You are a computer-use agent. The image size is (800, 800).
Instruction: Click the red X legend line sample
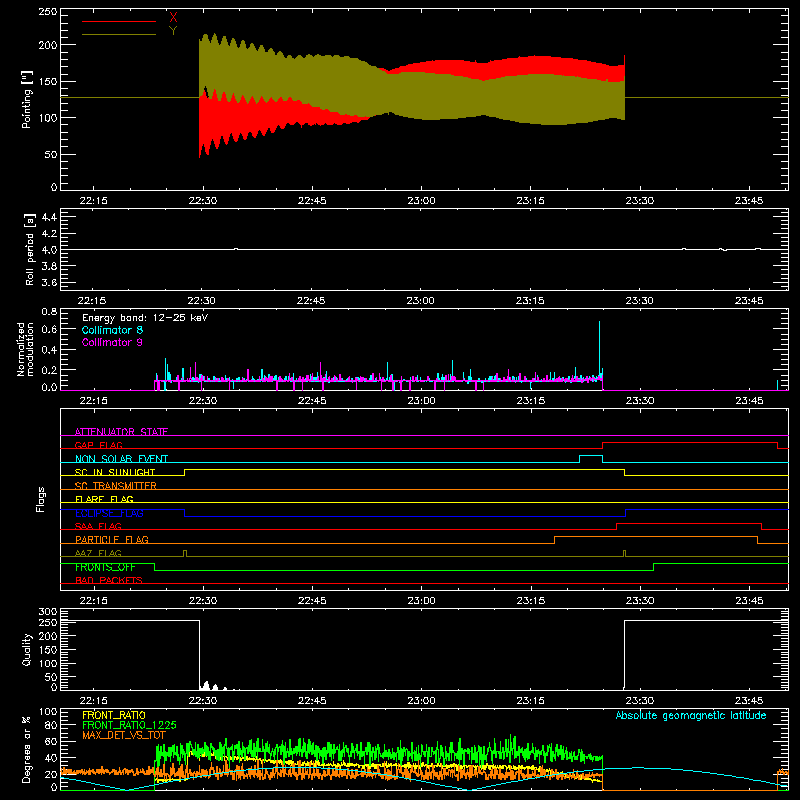[119, 21]
